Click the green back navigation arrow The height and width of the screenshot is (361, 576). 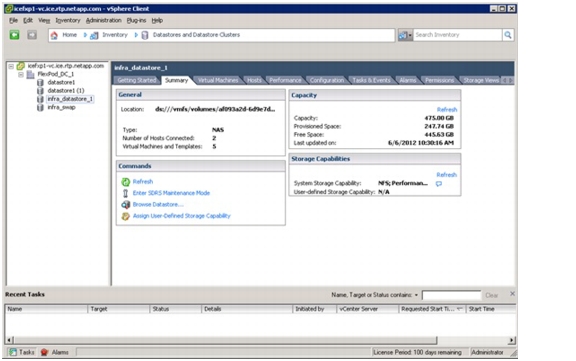tap(14, 35)
